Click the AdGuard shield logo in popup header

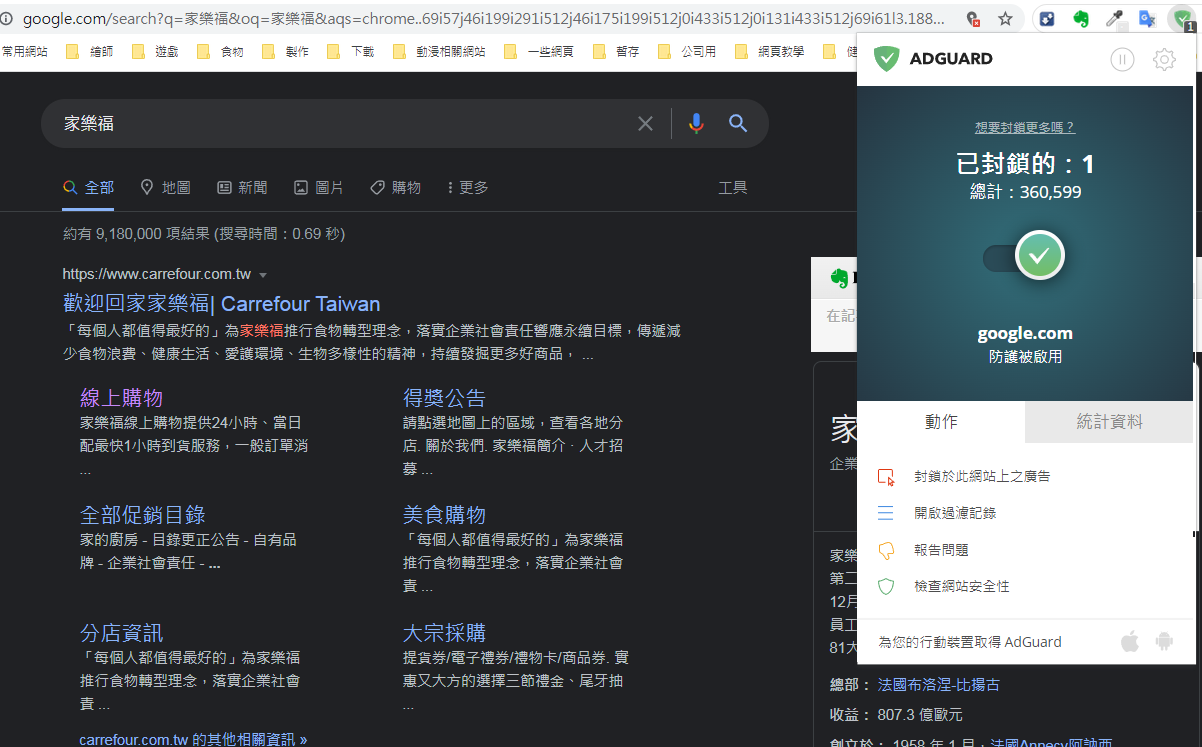[x=887, y=59]
